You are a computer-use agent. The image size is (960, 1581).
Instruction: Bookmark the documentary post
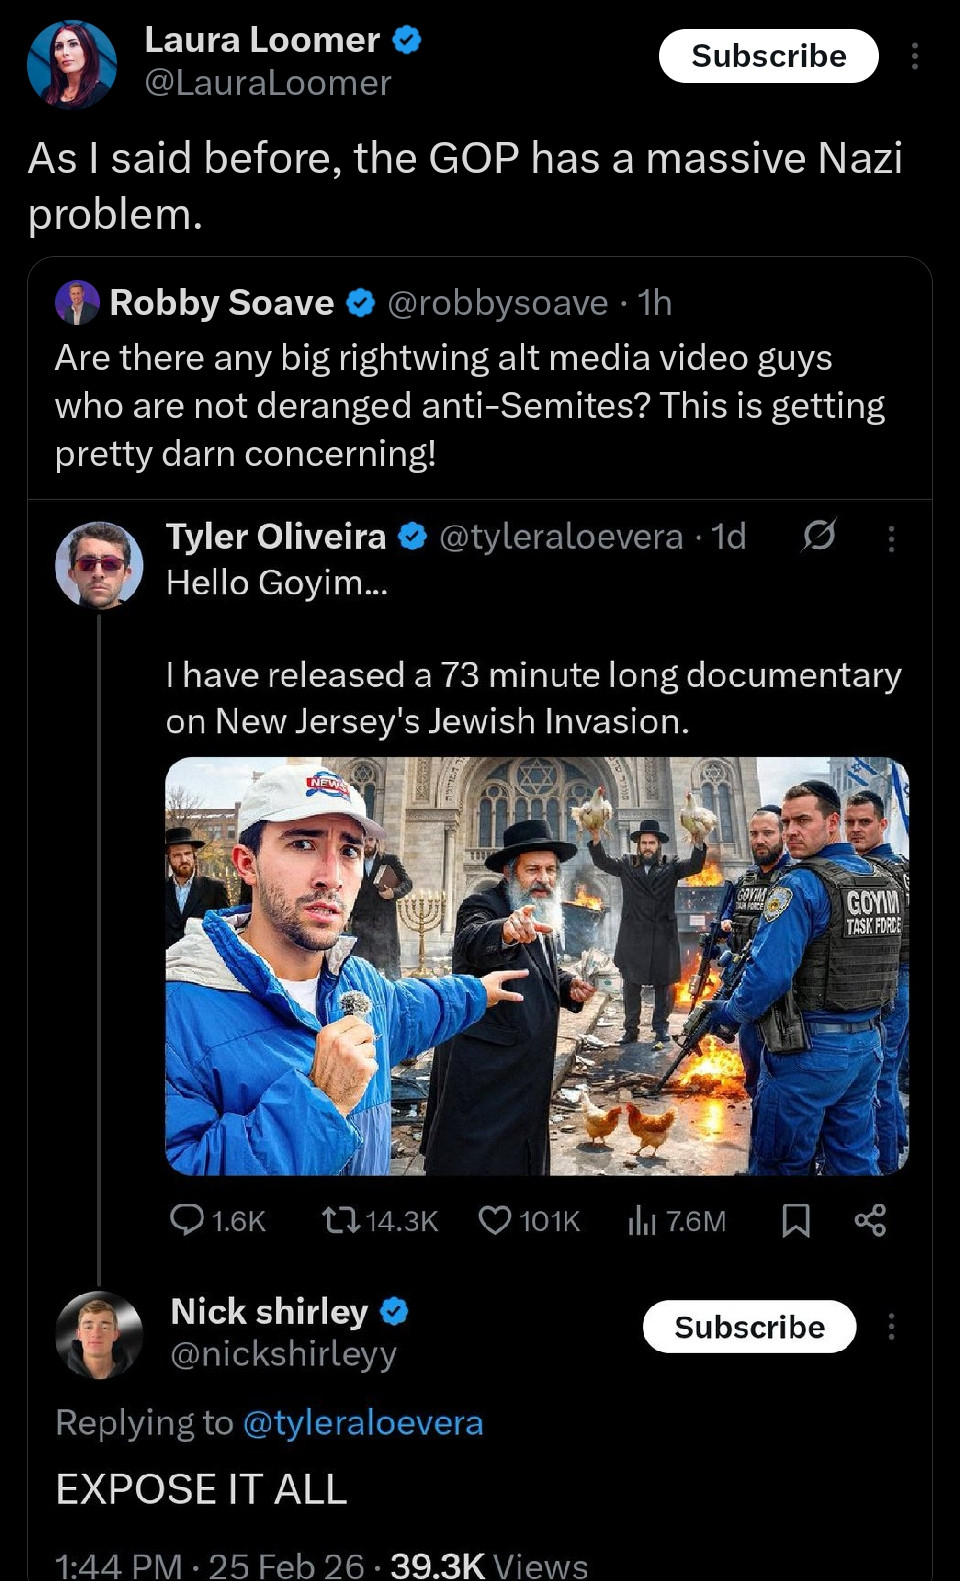[x=795, y=1219]
